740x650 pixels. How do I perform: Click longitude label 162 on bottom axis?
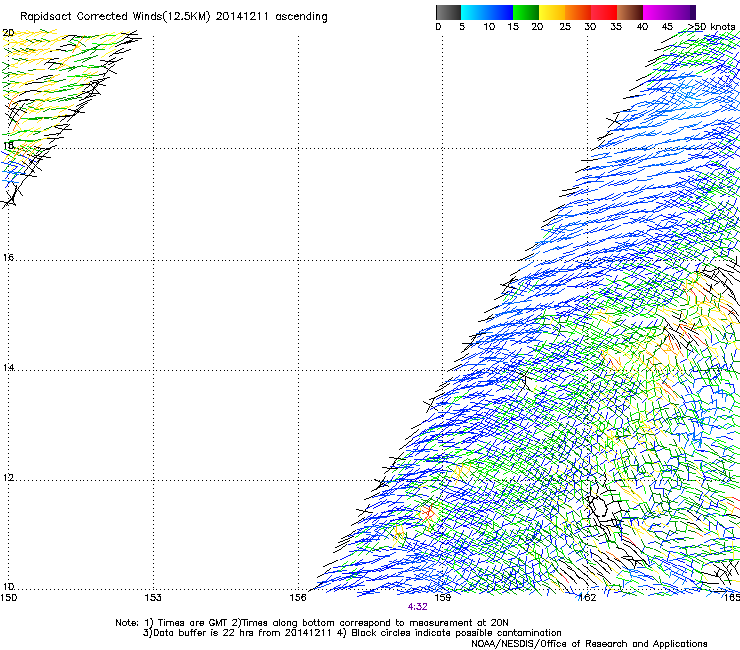pos(587,598)
